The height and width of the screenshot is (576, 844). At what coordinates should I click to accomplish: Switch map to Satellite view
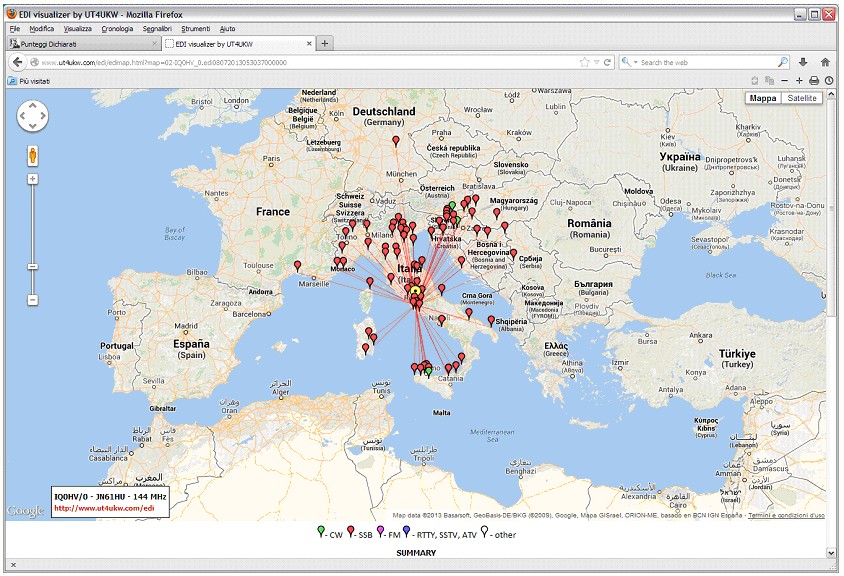pyautogui.click(x=801, y=98)
